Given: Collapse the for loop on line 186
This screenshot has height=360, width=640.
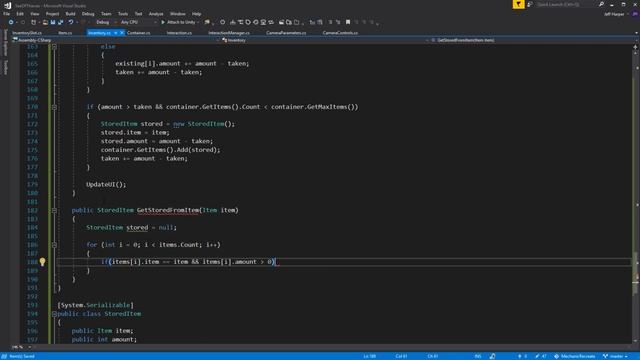Looking at the screenshot, I should (x=54, y=245).
